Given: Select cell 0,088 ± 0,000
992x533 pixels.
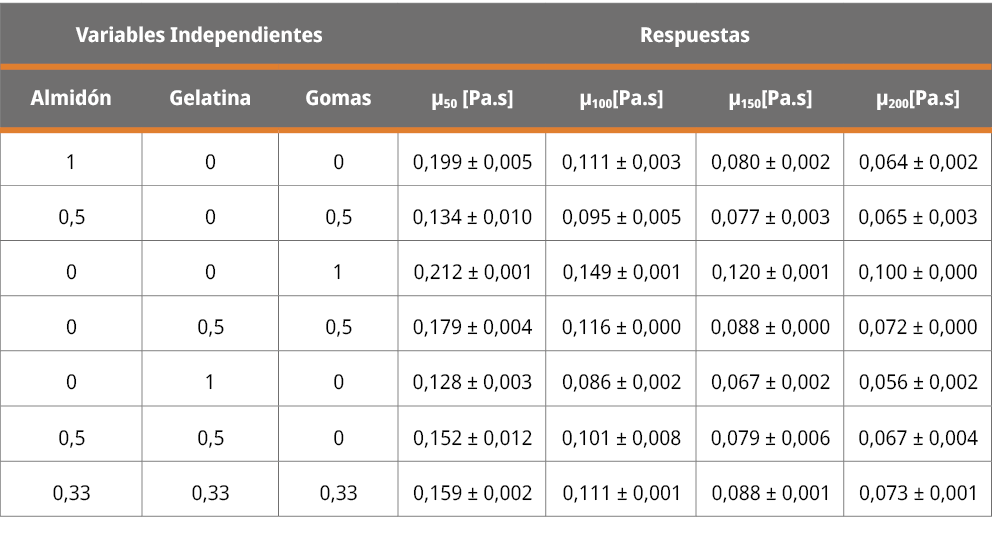Looking at the screenshot, I should tap(770, 327).
